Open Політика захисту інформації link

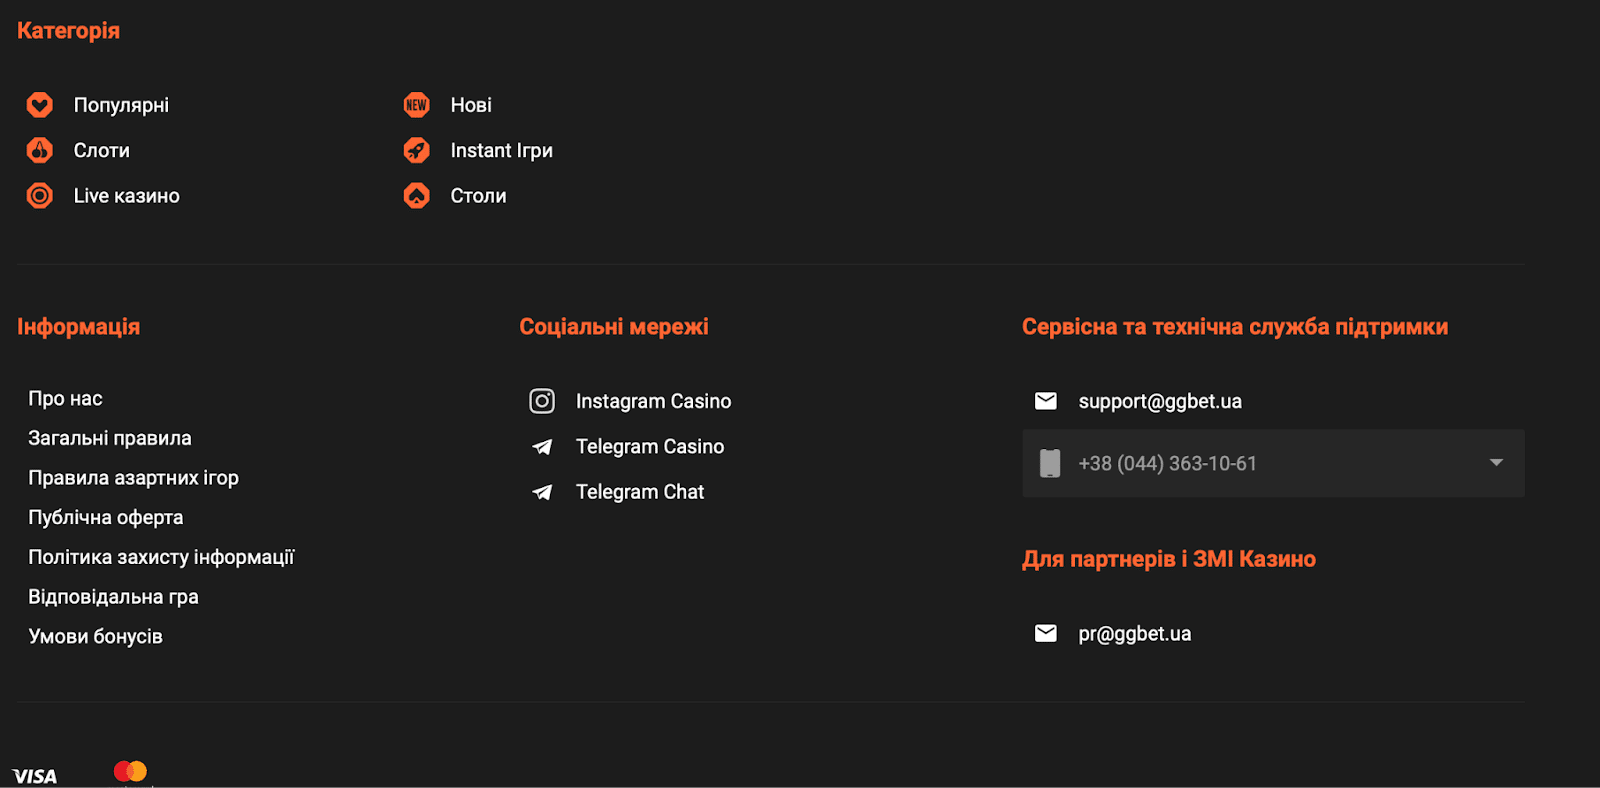[162, 557]
